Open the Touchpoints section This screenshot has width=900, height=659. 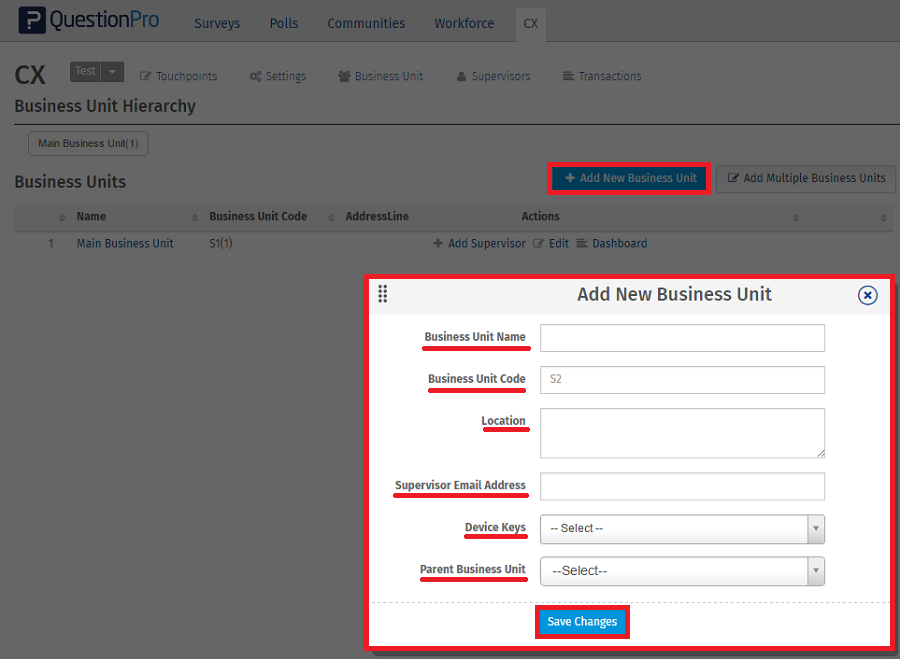(179, 76)
